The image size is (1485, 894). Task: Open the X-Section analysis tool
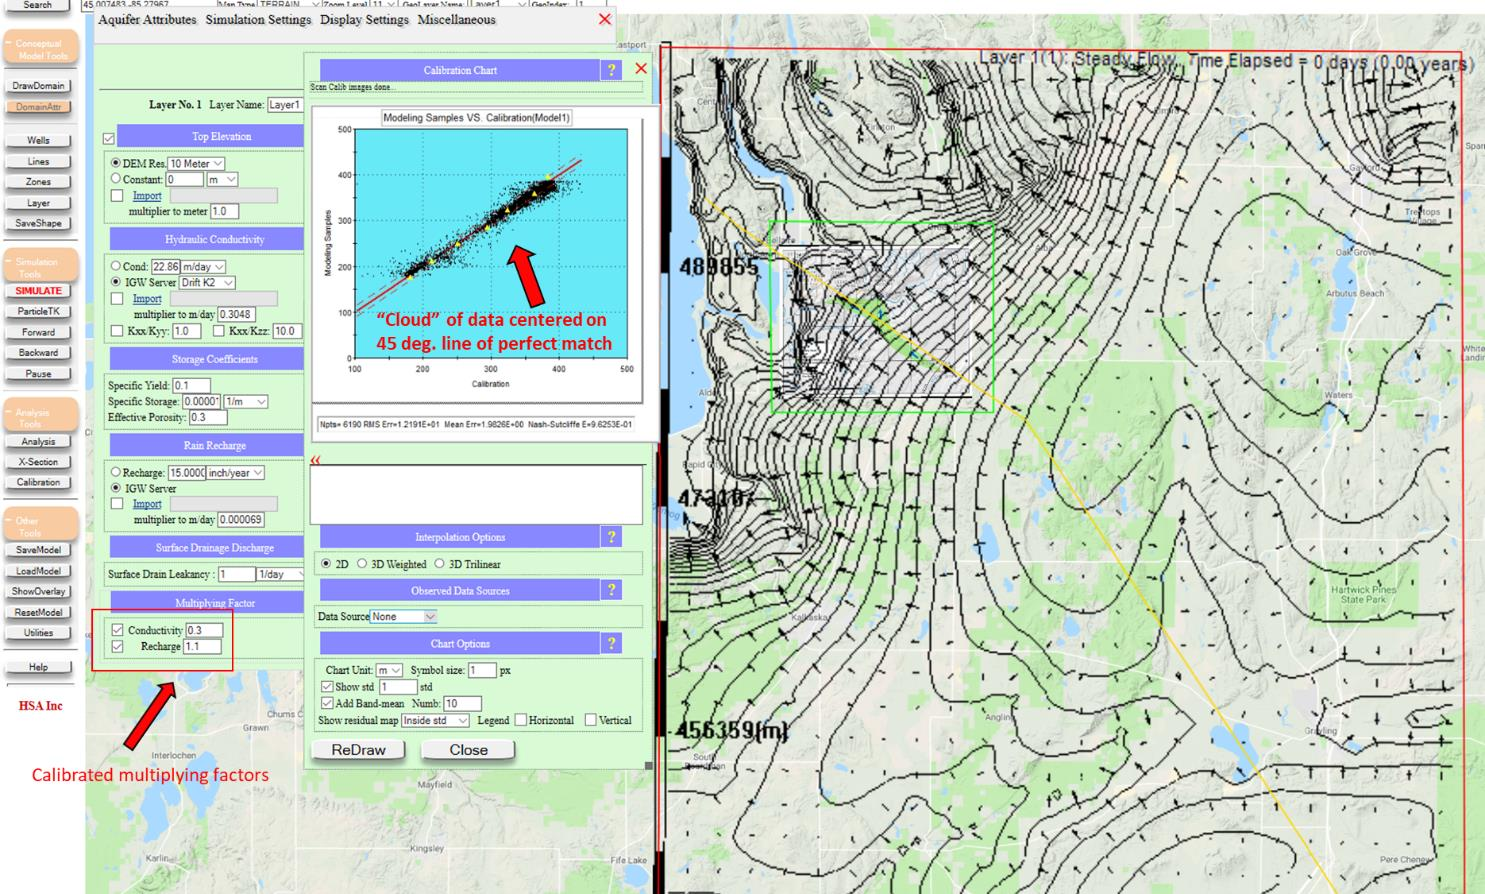[x=38, y=462]
